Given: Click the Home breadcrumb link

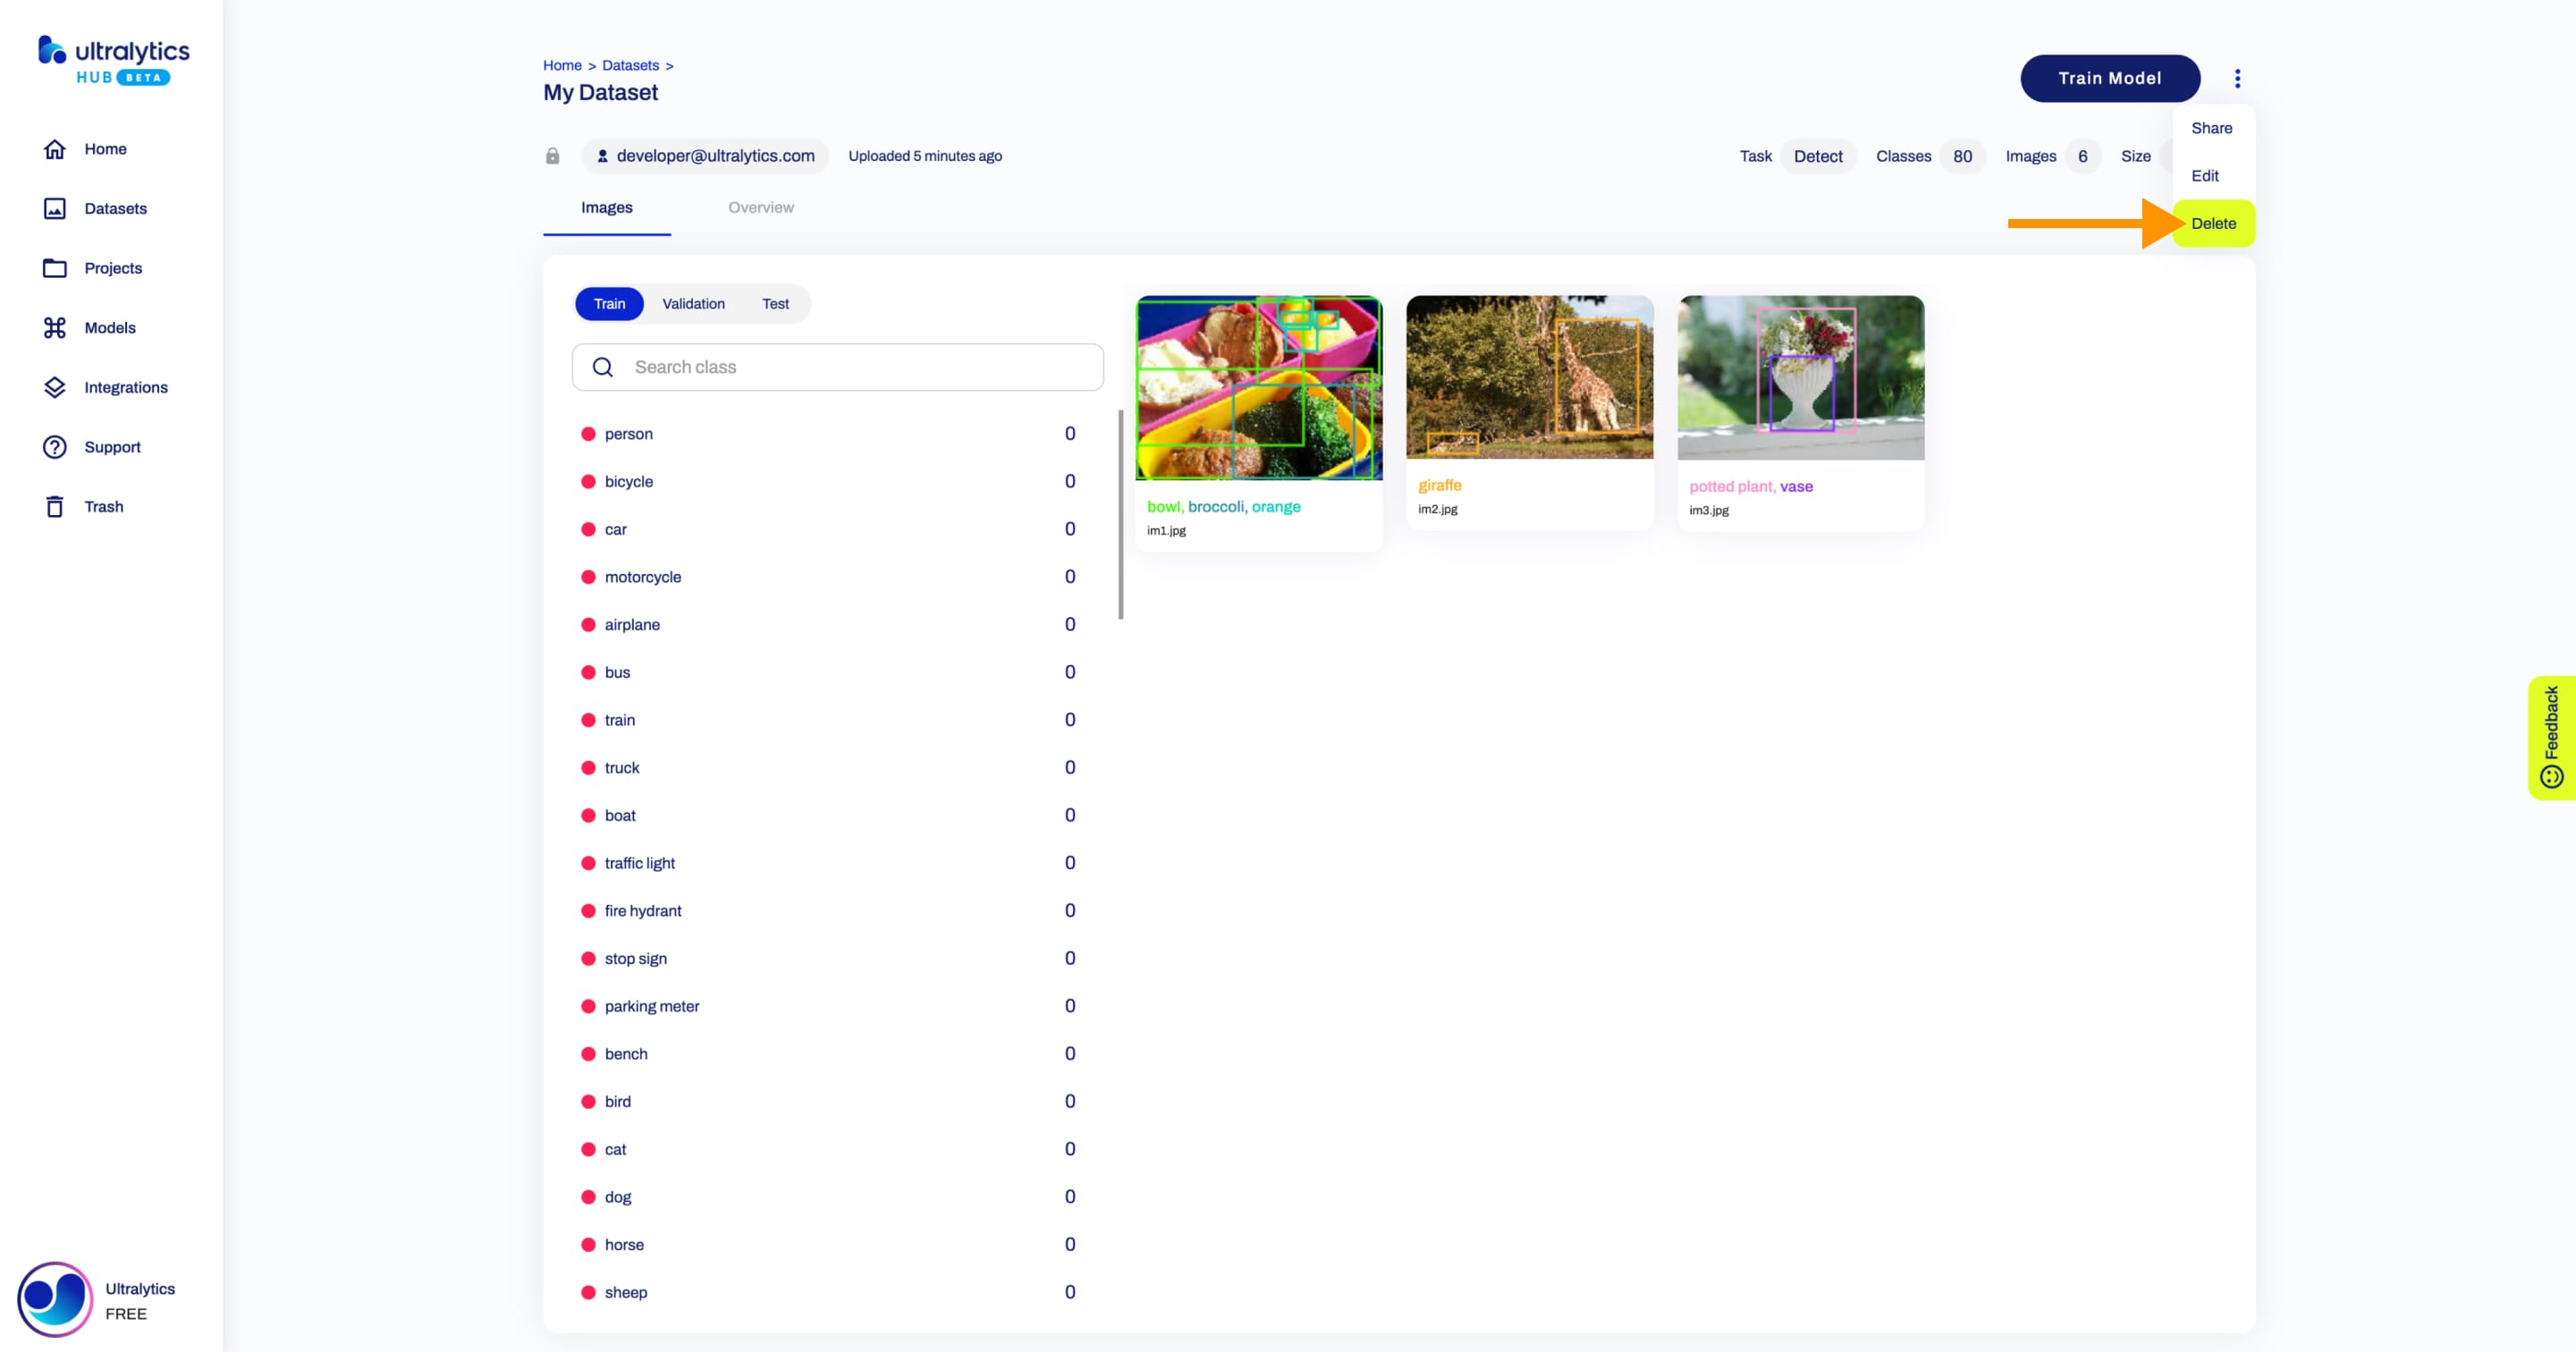Looking at the screenshot, I should click(x=562, y=63).
